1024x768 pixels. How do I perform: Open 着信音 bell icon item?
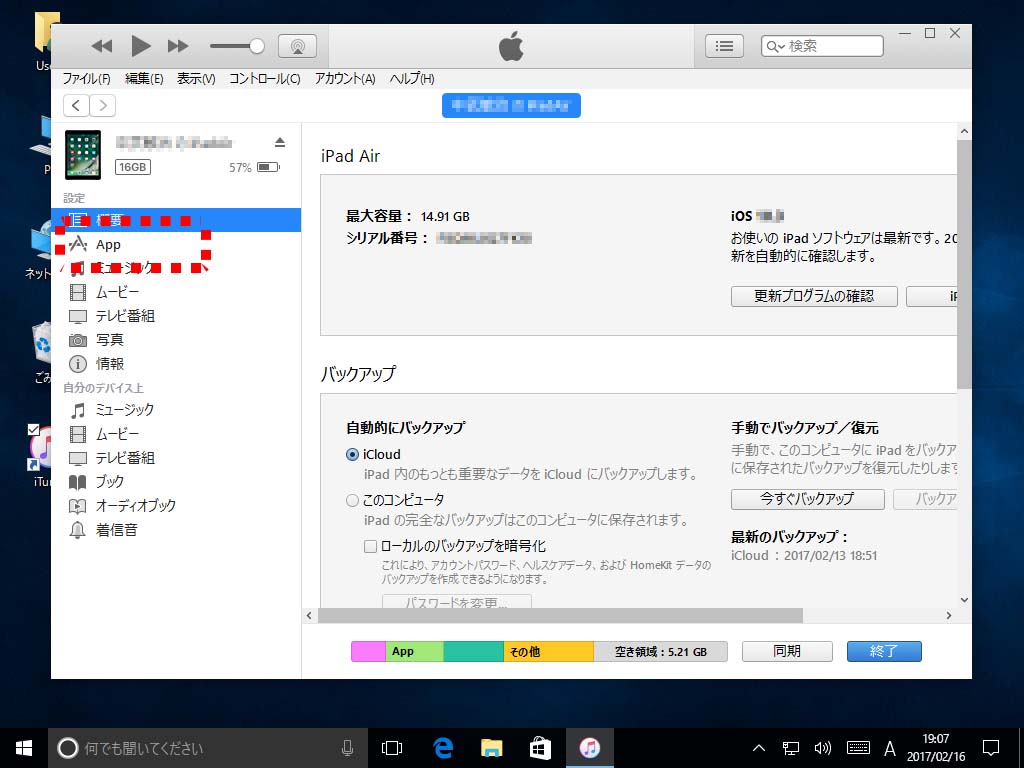(78, 530)
